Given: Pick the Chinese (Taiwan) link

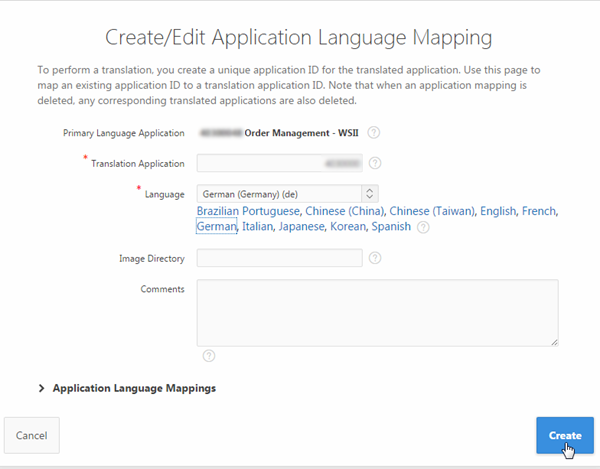Looking at the screenshot, I should pyautogui.click(x=432, y=211).
